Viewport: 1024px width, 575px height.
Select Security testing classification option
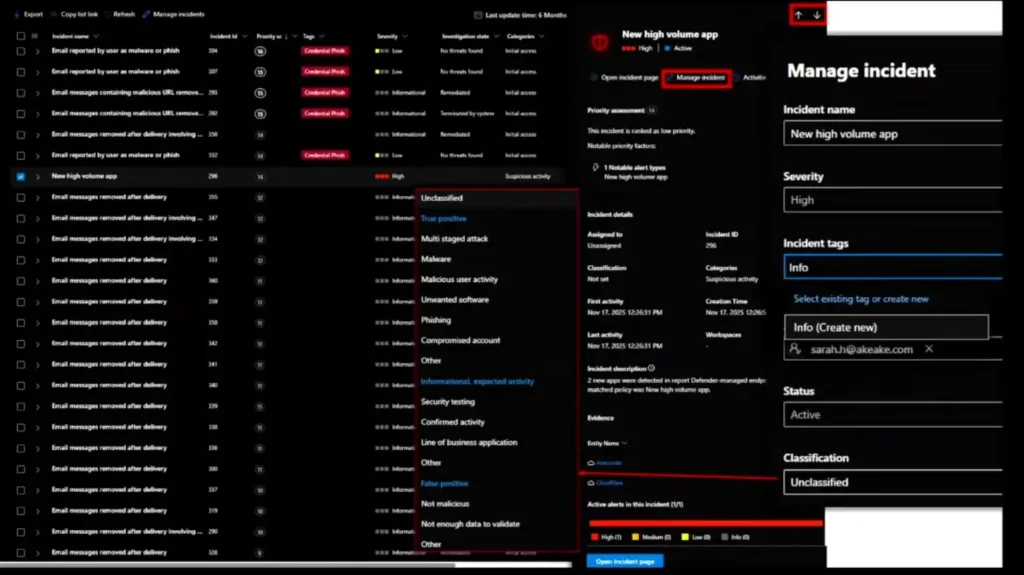click(448, 402)
